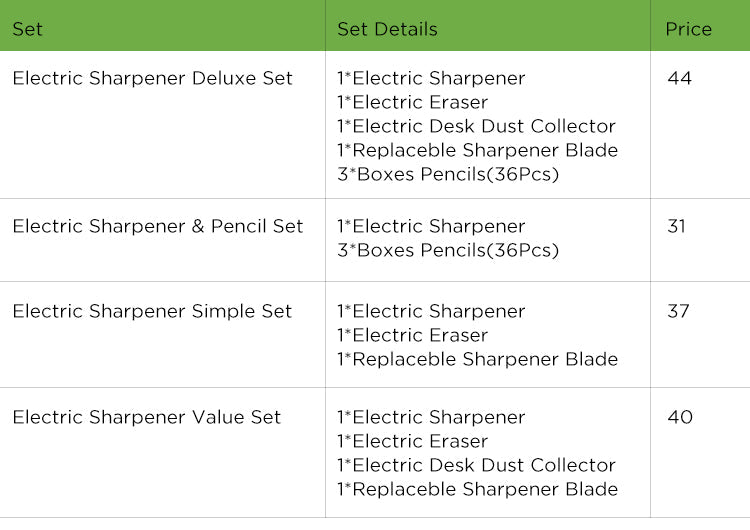Click 3*Boxes Pencils(36Pcs) in Deluxe Set details

click(x=448, y=174)
